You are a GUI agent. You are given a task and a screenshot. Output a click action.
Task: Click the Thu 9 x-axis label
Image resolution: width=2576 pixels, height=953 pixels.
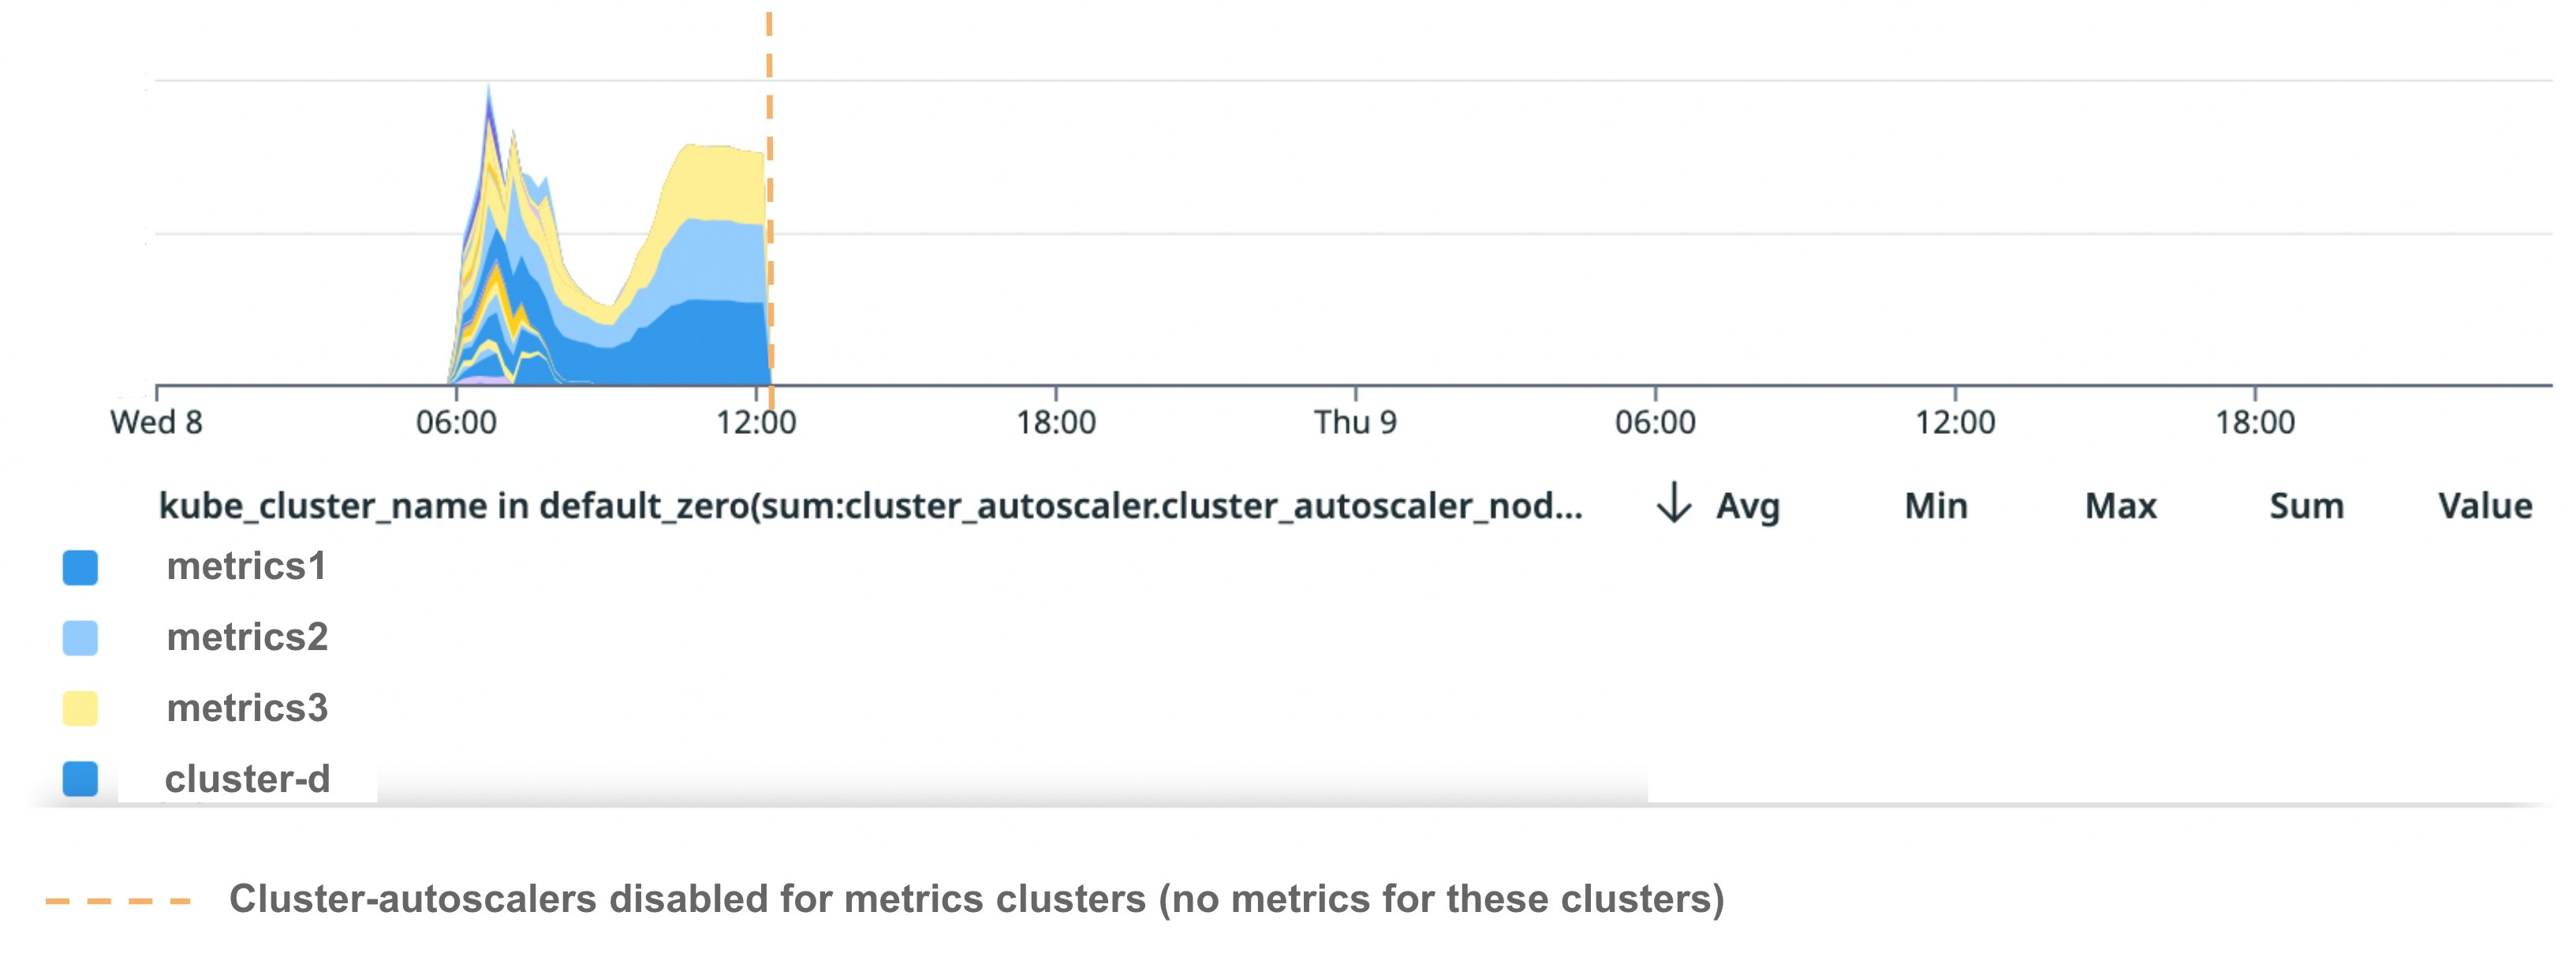point(1355,422)
